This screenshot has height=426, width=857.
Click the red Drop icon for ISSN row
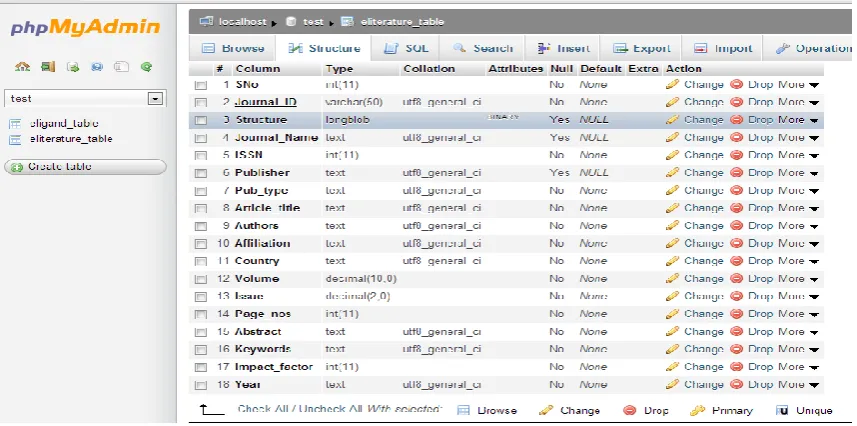click(x=737, y=155)
